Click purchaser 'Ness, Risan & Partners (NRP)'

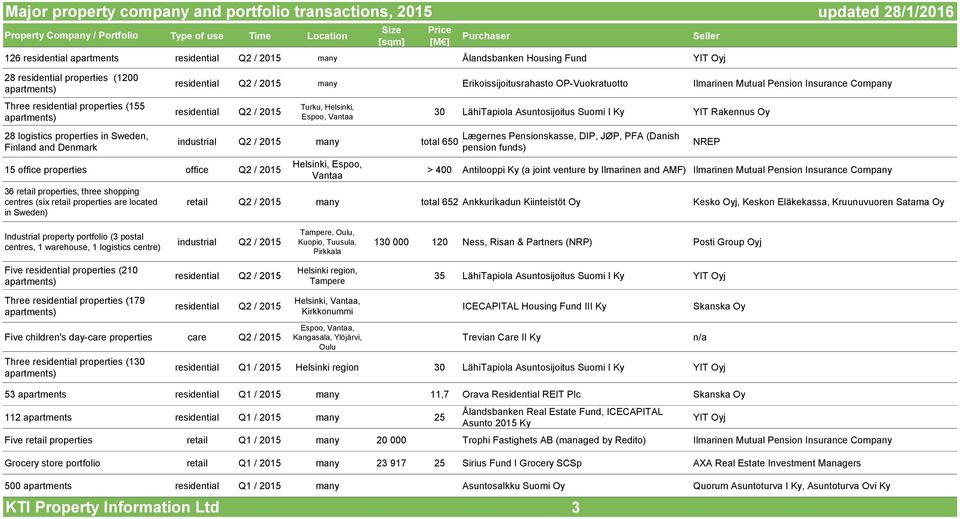[527, 242]
